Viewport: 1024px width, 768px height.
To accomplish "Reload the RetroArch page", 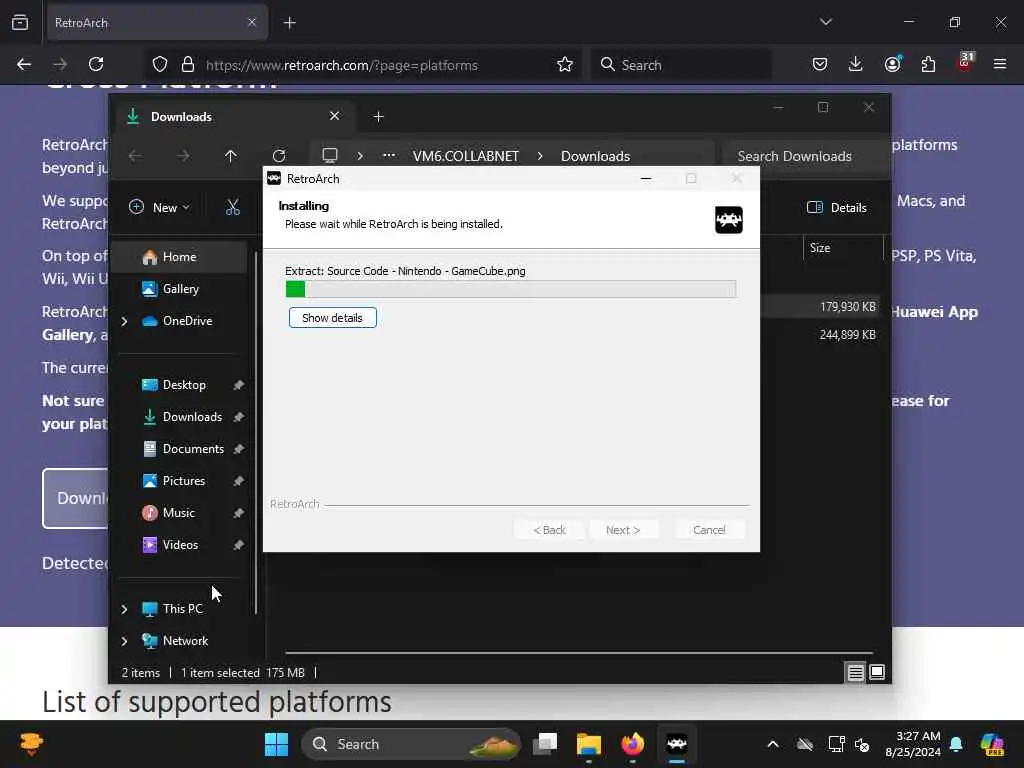I will (x=96, y=64).
